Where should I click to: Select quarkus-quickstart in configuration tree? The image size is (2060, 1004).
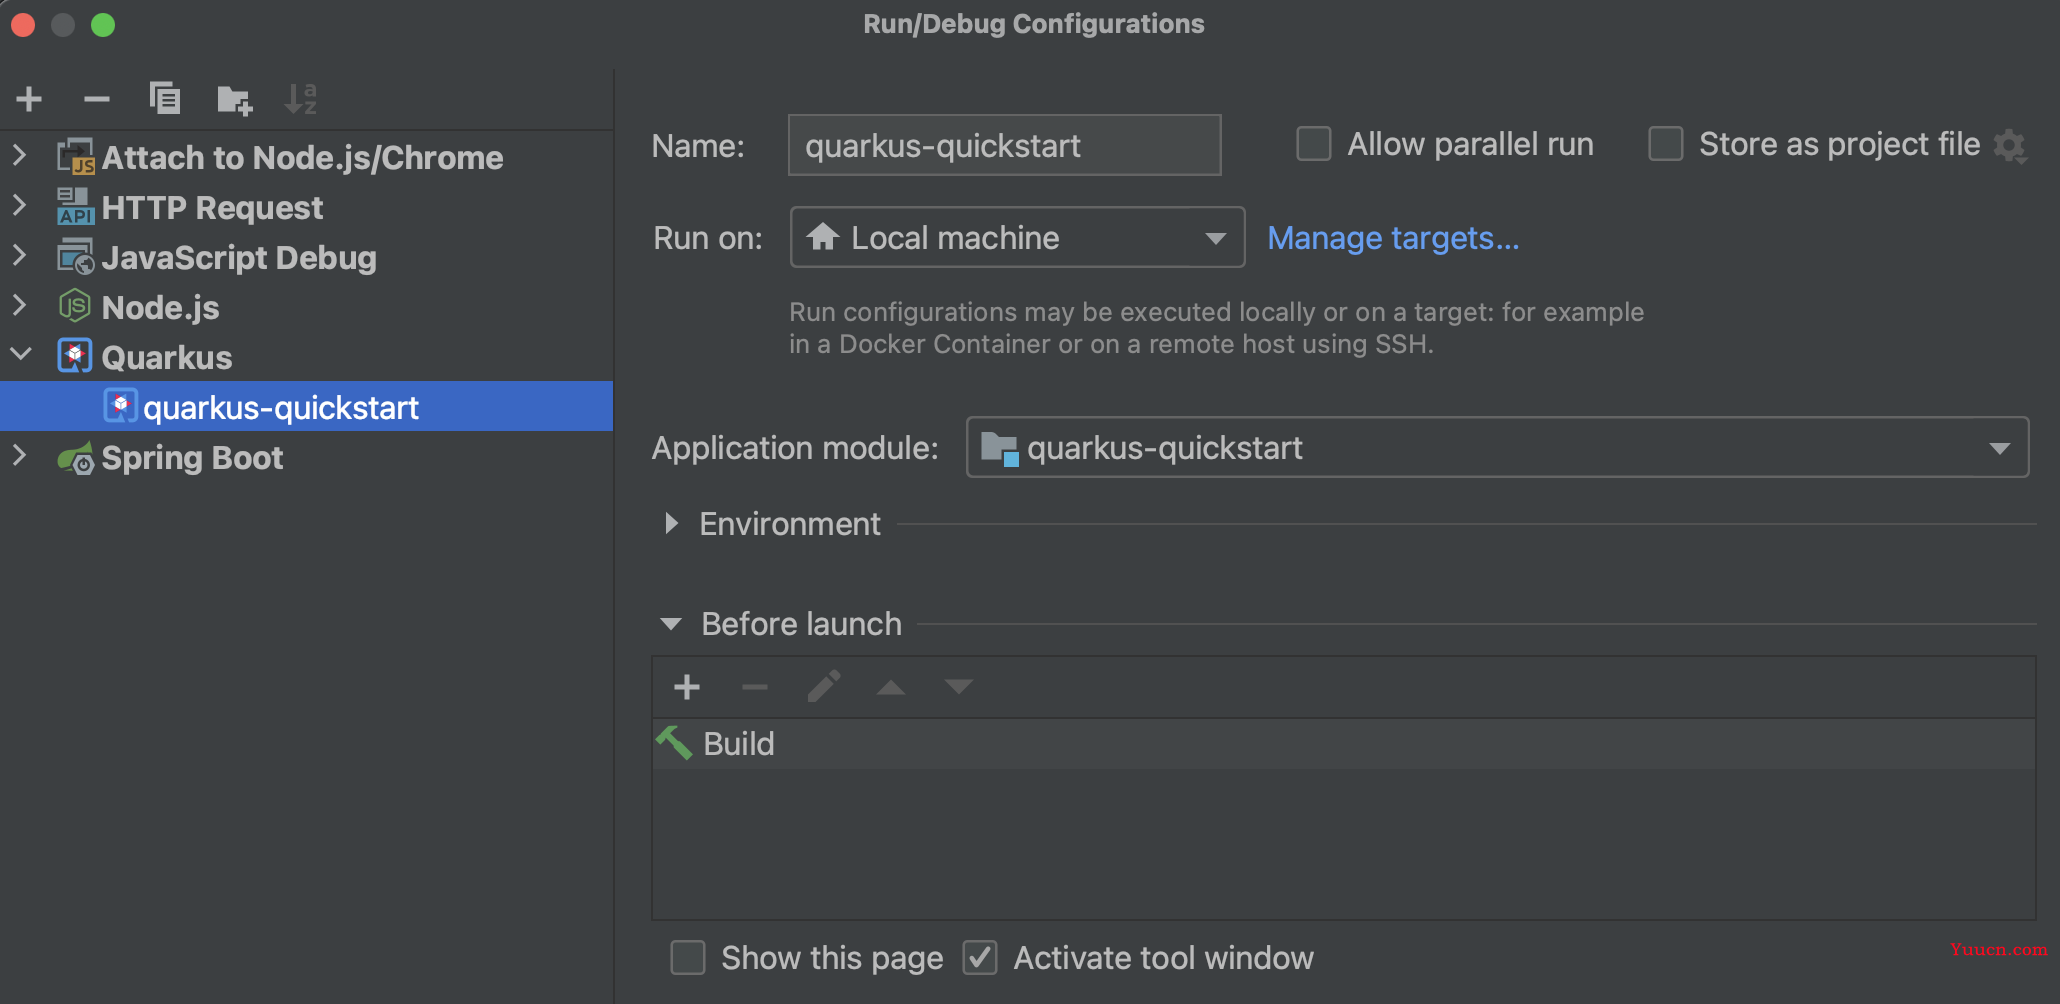pyautogui.click(x=306, y=406)
